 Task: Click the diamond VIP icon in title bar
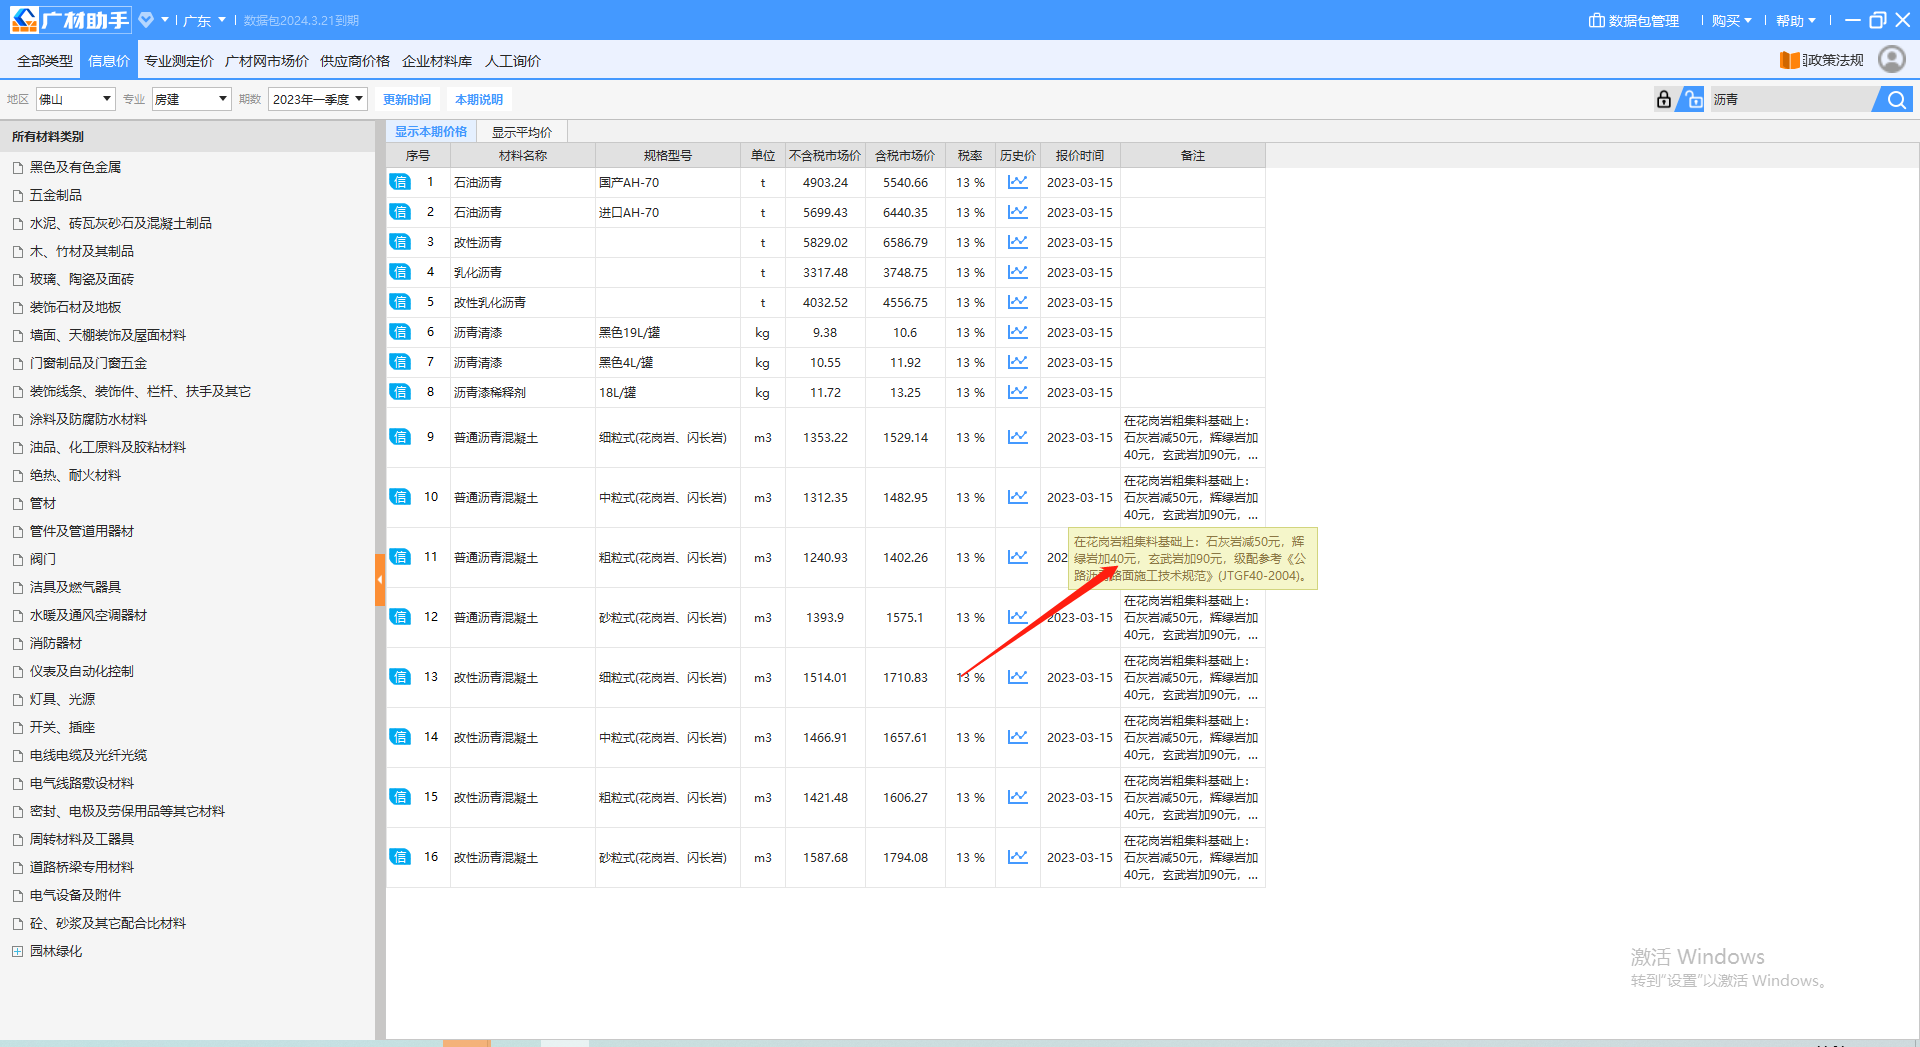point(146,20)
